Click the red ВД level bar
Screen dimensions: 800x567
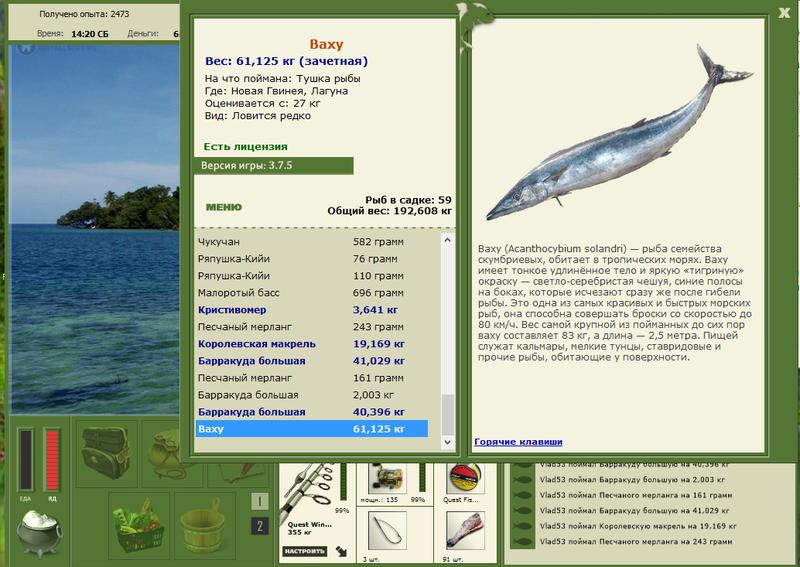click(x=52, y=460)
